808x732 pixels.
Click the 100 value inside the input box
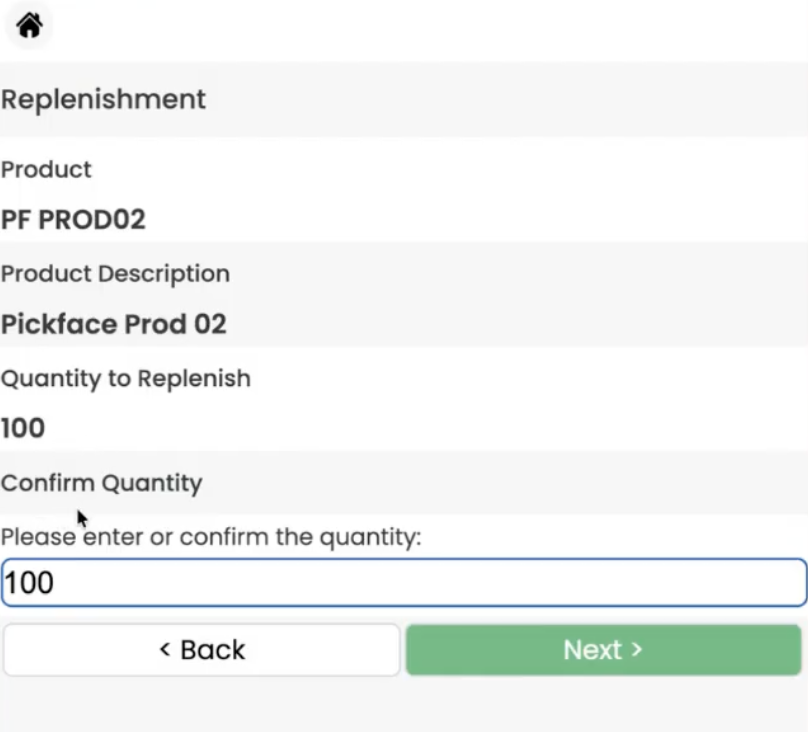29,583
